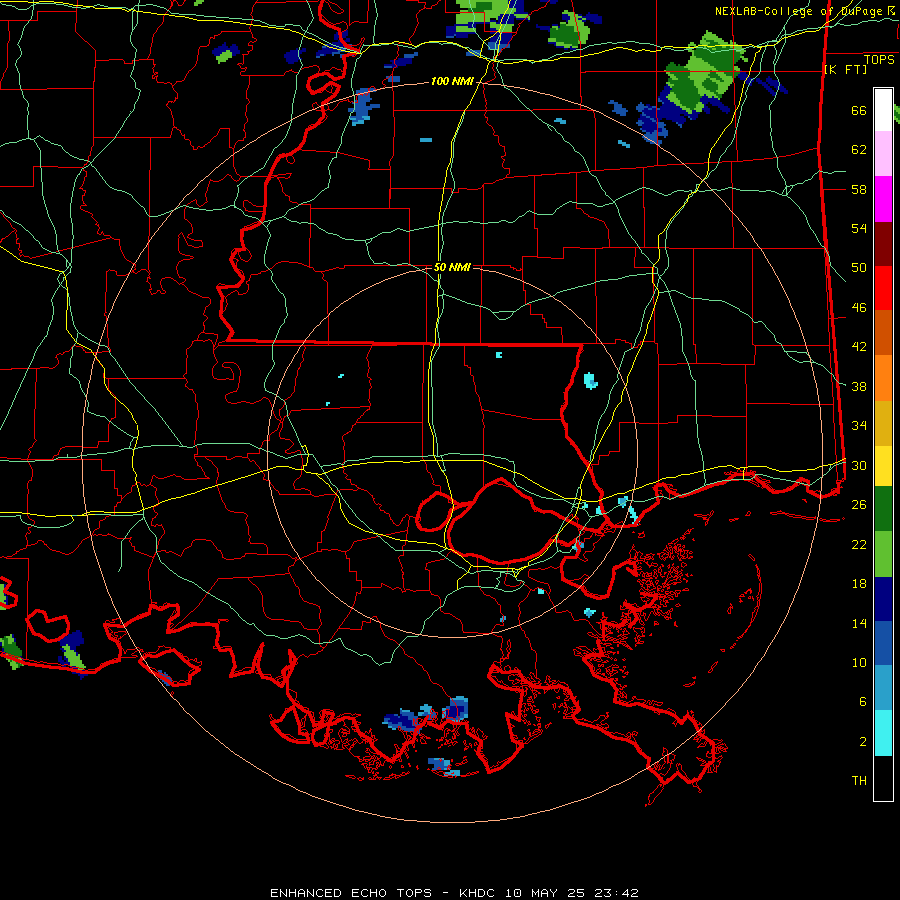The image size is (900, 900).
Task: Click the "66" legend label
Action: [859, 111]
